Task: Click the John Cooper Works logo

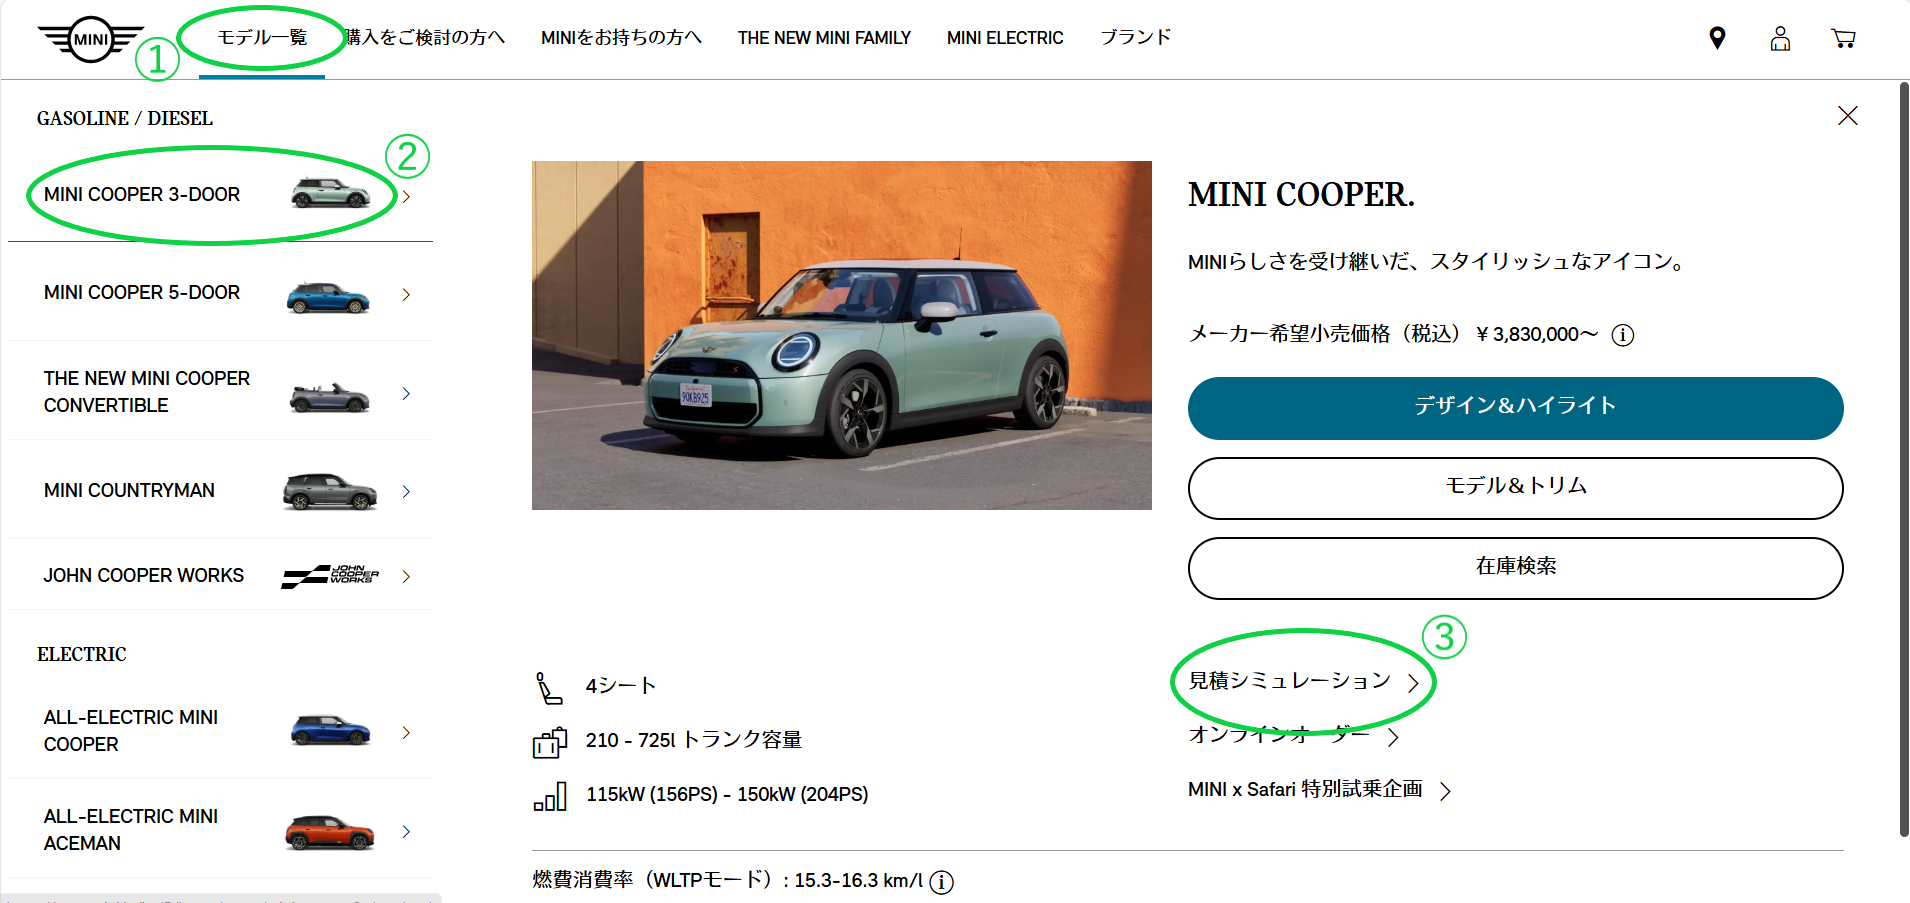Action: coord(330,576)
